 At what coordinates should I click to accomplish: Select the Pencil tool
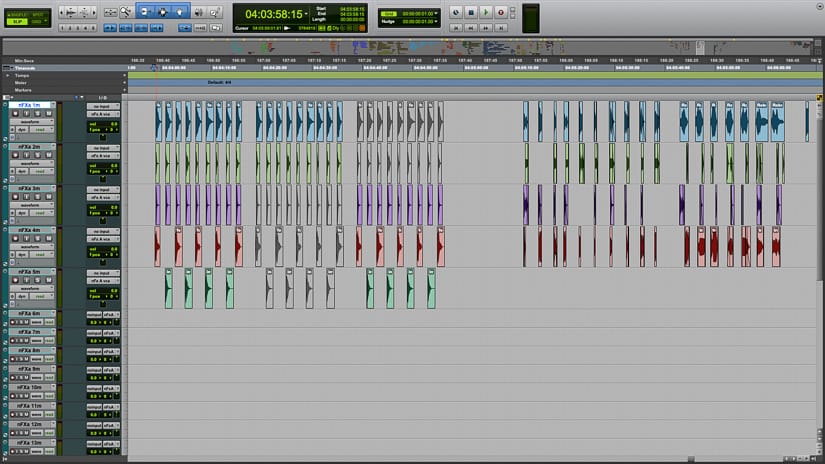tap(214, 12)
